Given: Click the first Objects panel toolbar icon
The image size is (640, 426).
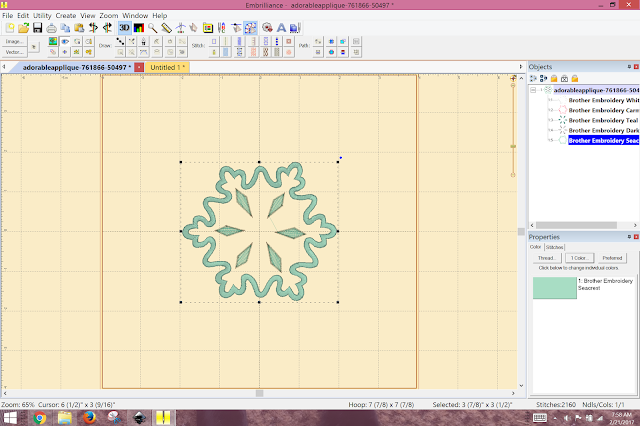Looking at the screenshot, I should tap(533, 78).
